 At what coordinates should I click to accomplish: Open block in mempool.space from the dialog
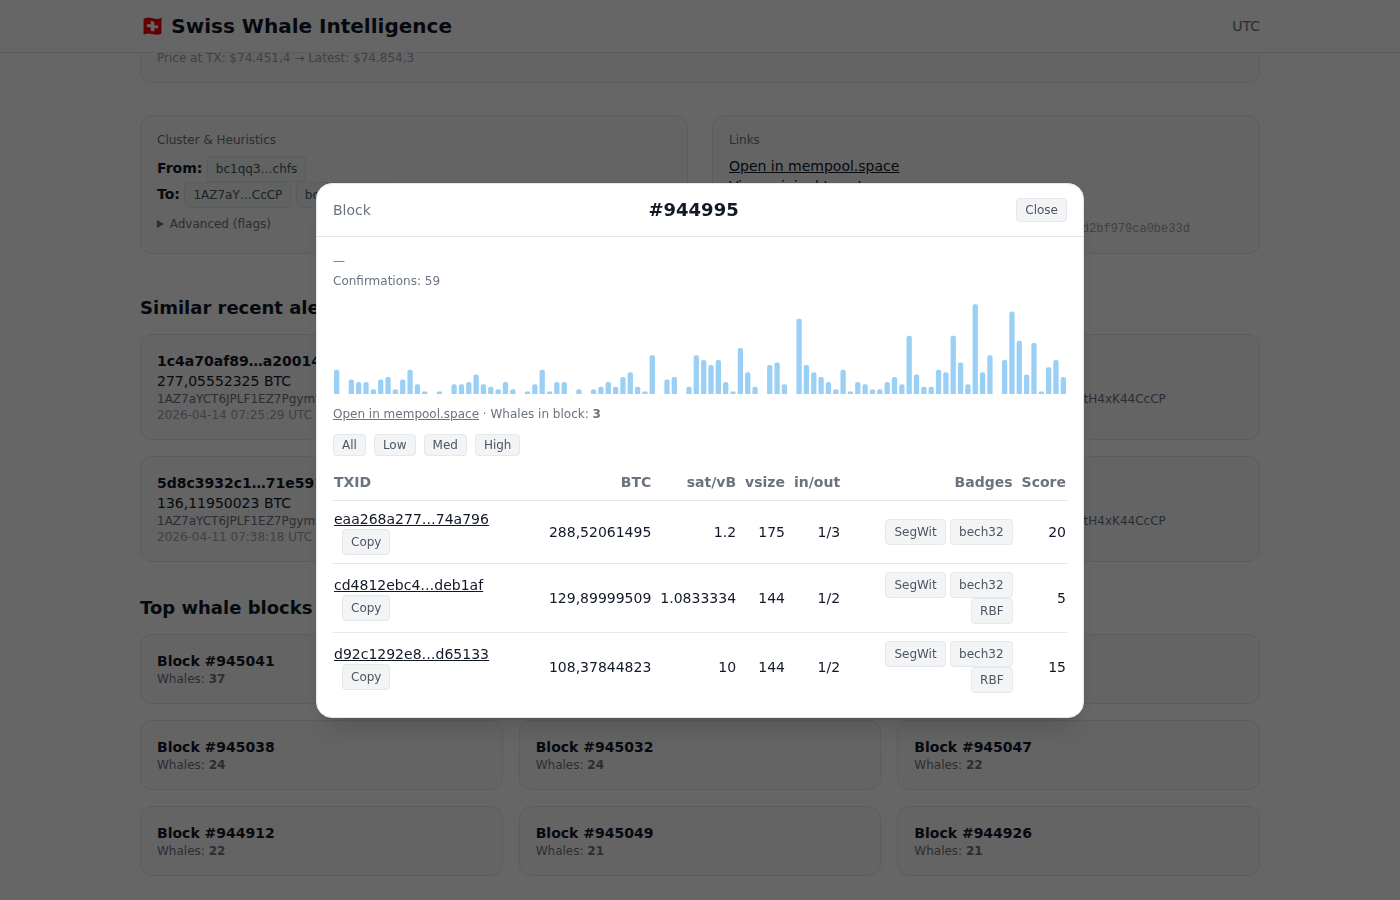tap(406, 414)
